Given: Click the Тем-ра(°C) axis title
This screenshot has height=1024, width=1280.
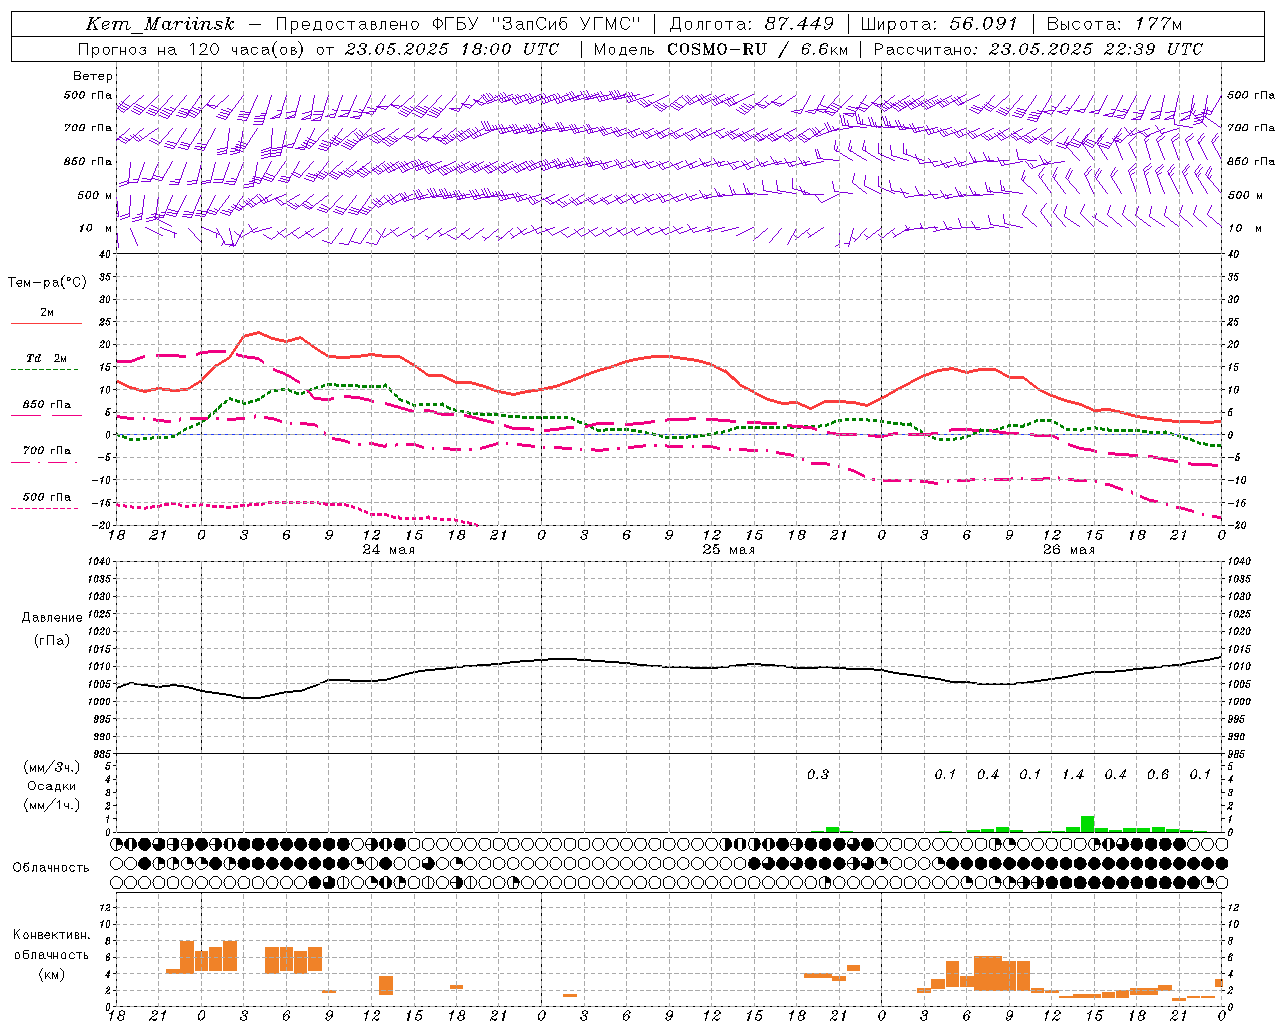Looking at the screenshot, I should point(47,282).
